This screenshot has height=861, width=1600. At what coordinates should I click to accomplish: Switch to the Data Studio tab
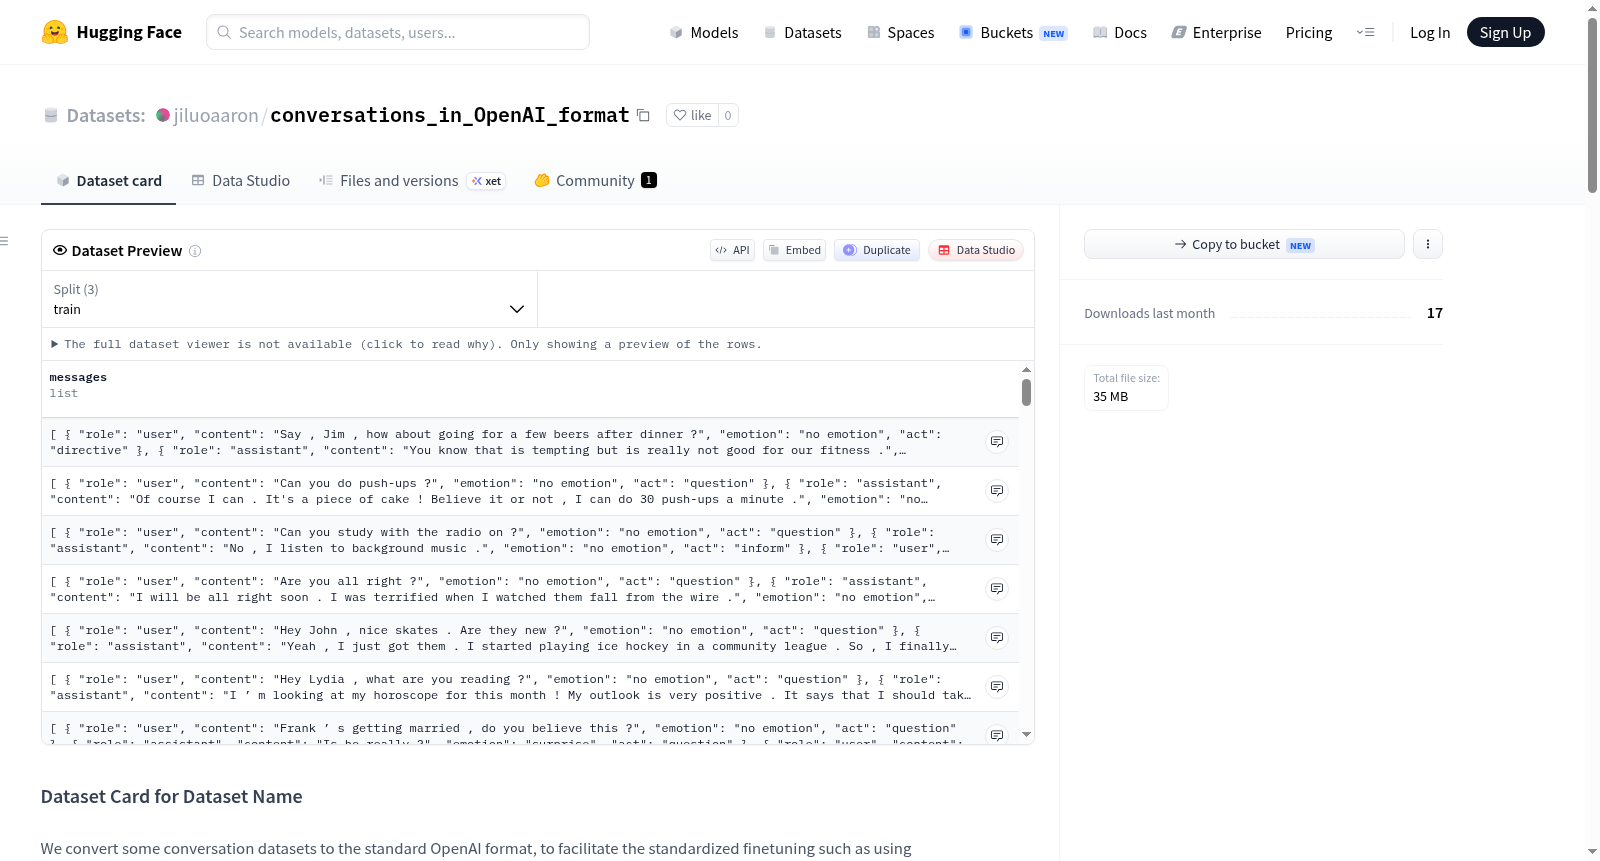tap(241, 181)
